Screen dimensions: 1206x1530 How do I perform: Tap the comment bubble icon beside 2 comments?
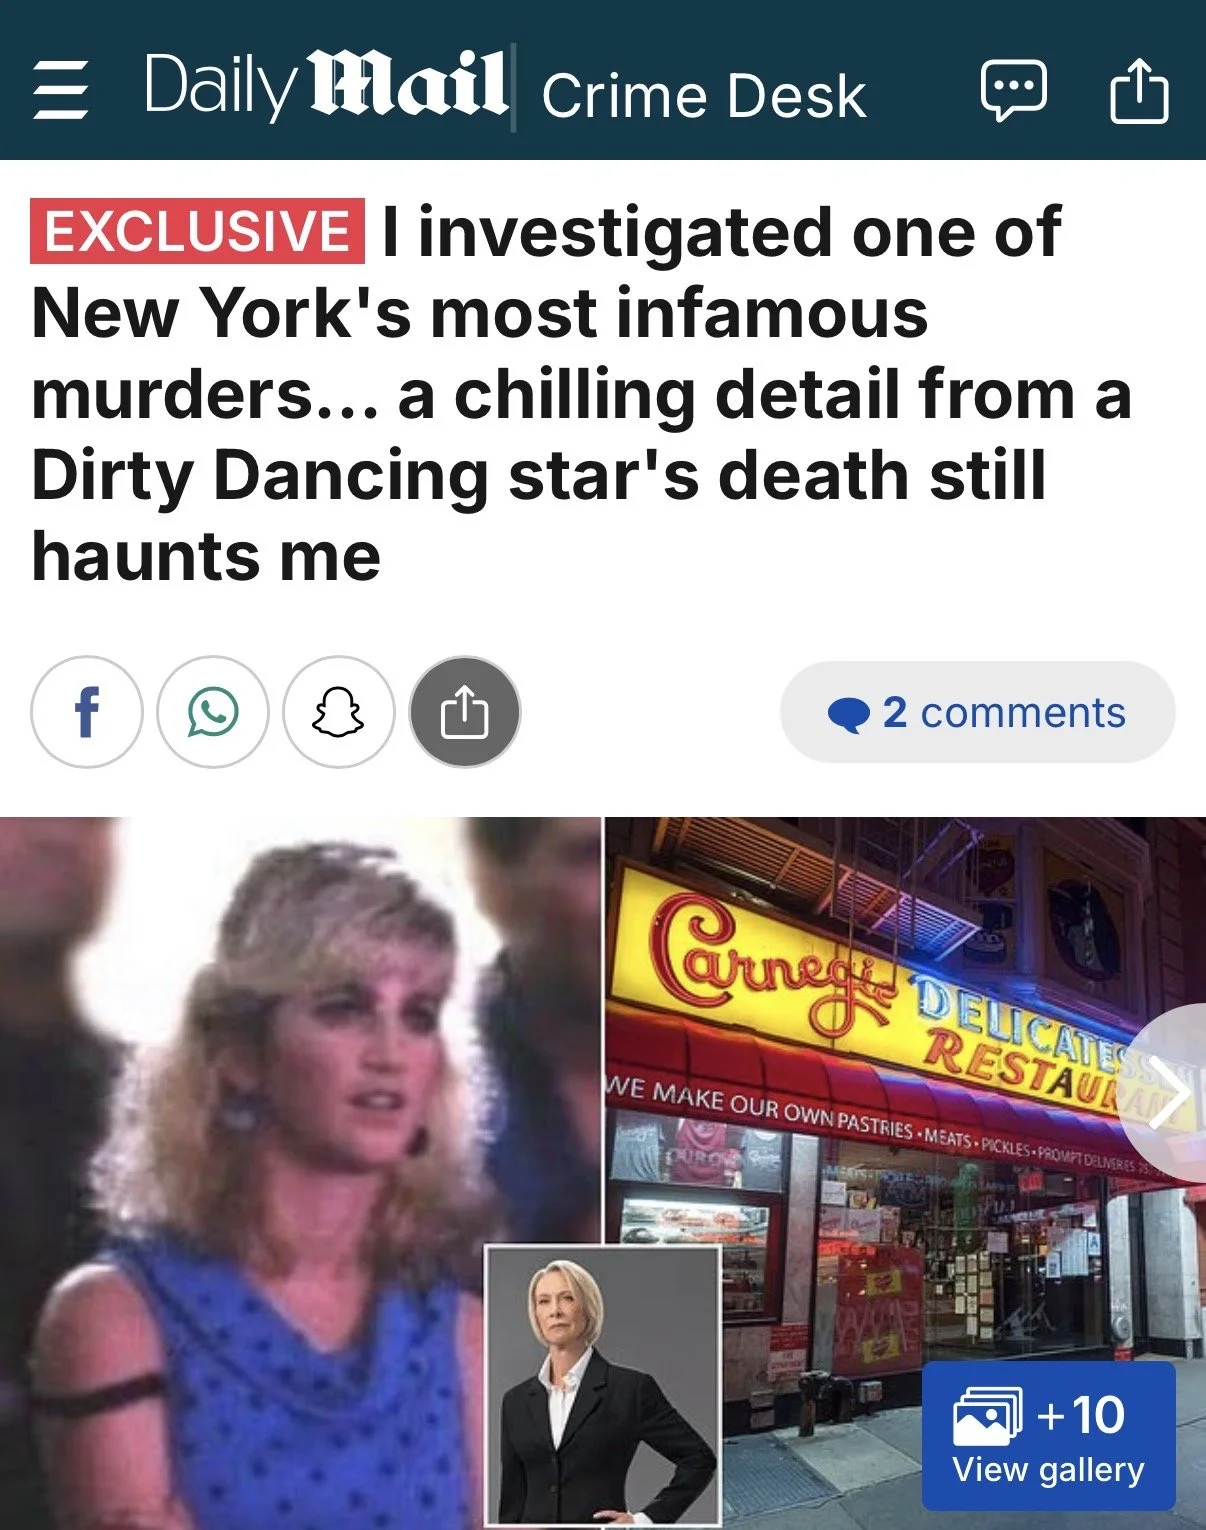(848, 715)
